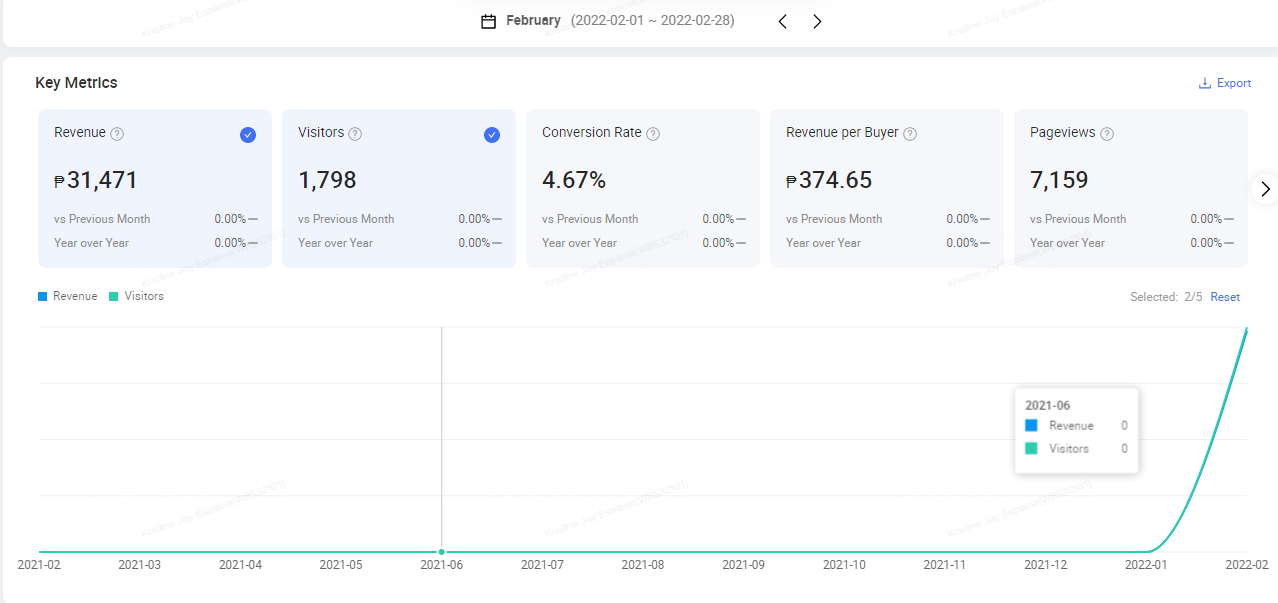1278x603 pixels.
Task: Uncheck the Revenue metric checkmark
Action: (248, 135)
